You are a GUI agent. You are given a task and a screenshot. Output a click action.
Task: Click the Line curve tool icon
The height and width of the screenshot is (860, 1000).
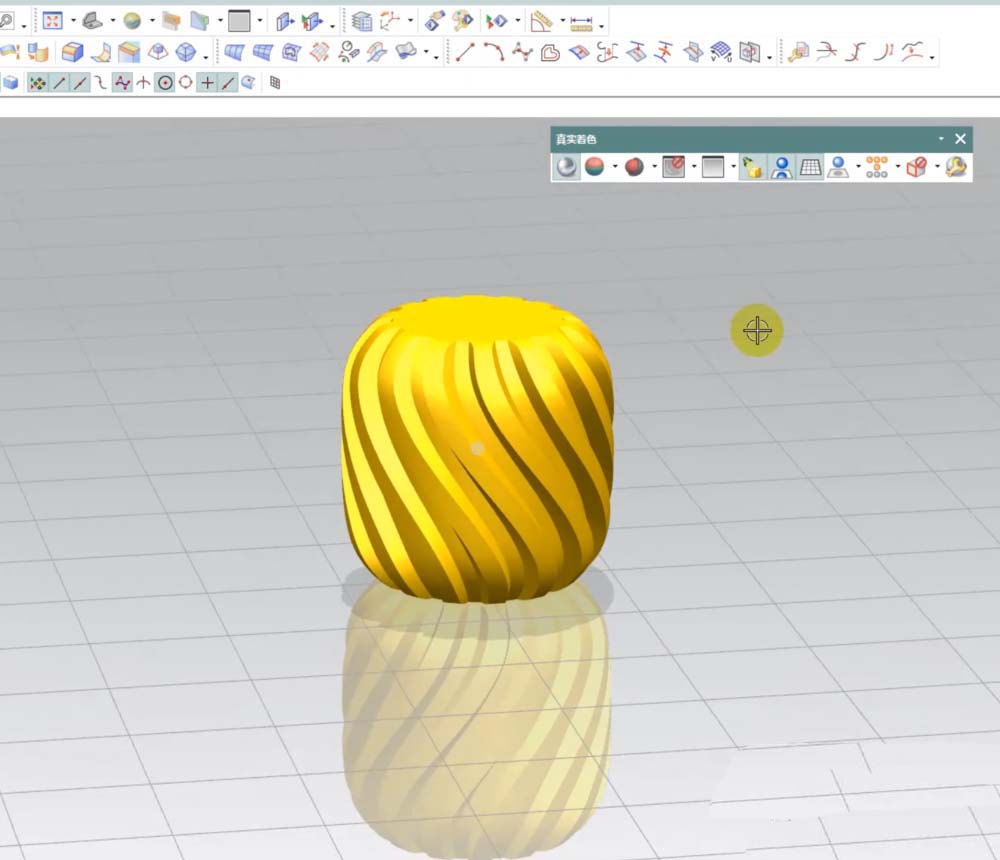tap(466, 52)
